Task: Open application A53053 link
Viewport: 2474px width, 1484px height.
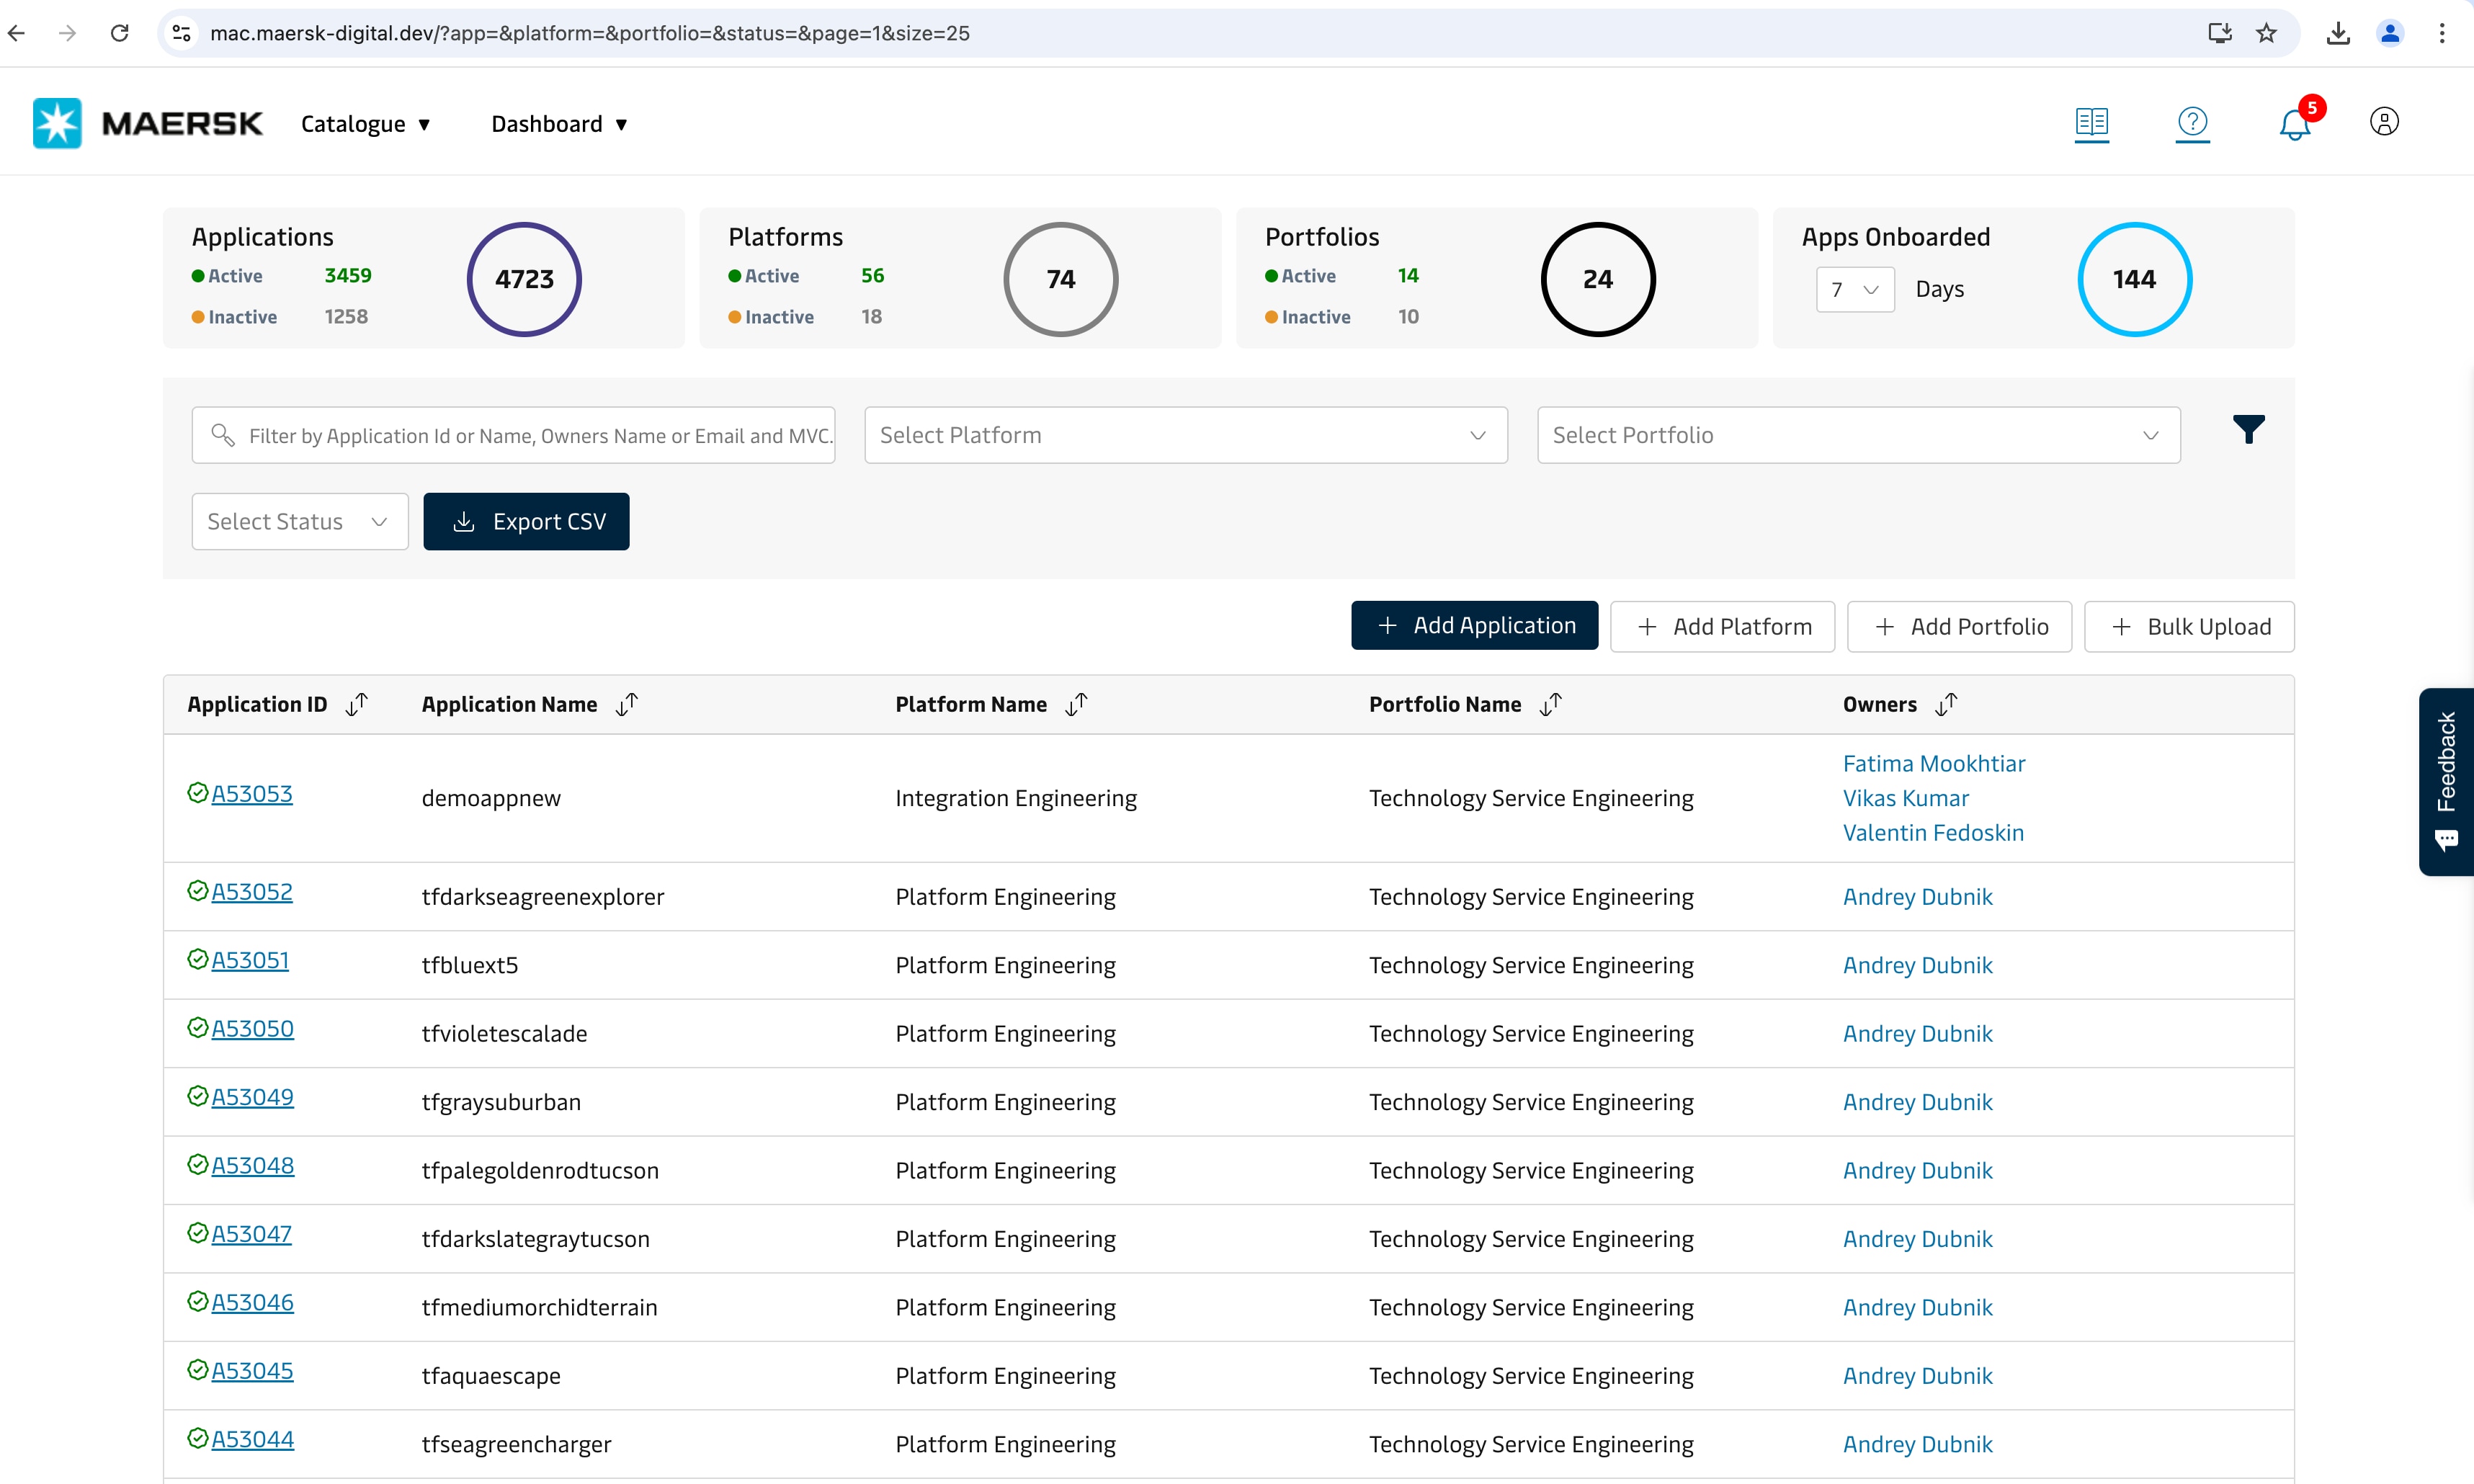Action: [252, 794]
